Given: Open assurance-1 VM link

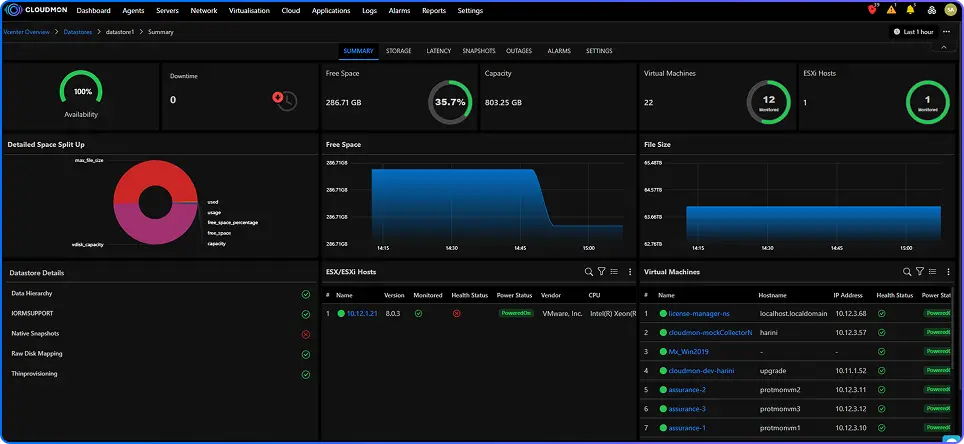Looking at the screenshot, I should click(687, 428).
